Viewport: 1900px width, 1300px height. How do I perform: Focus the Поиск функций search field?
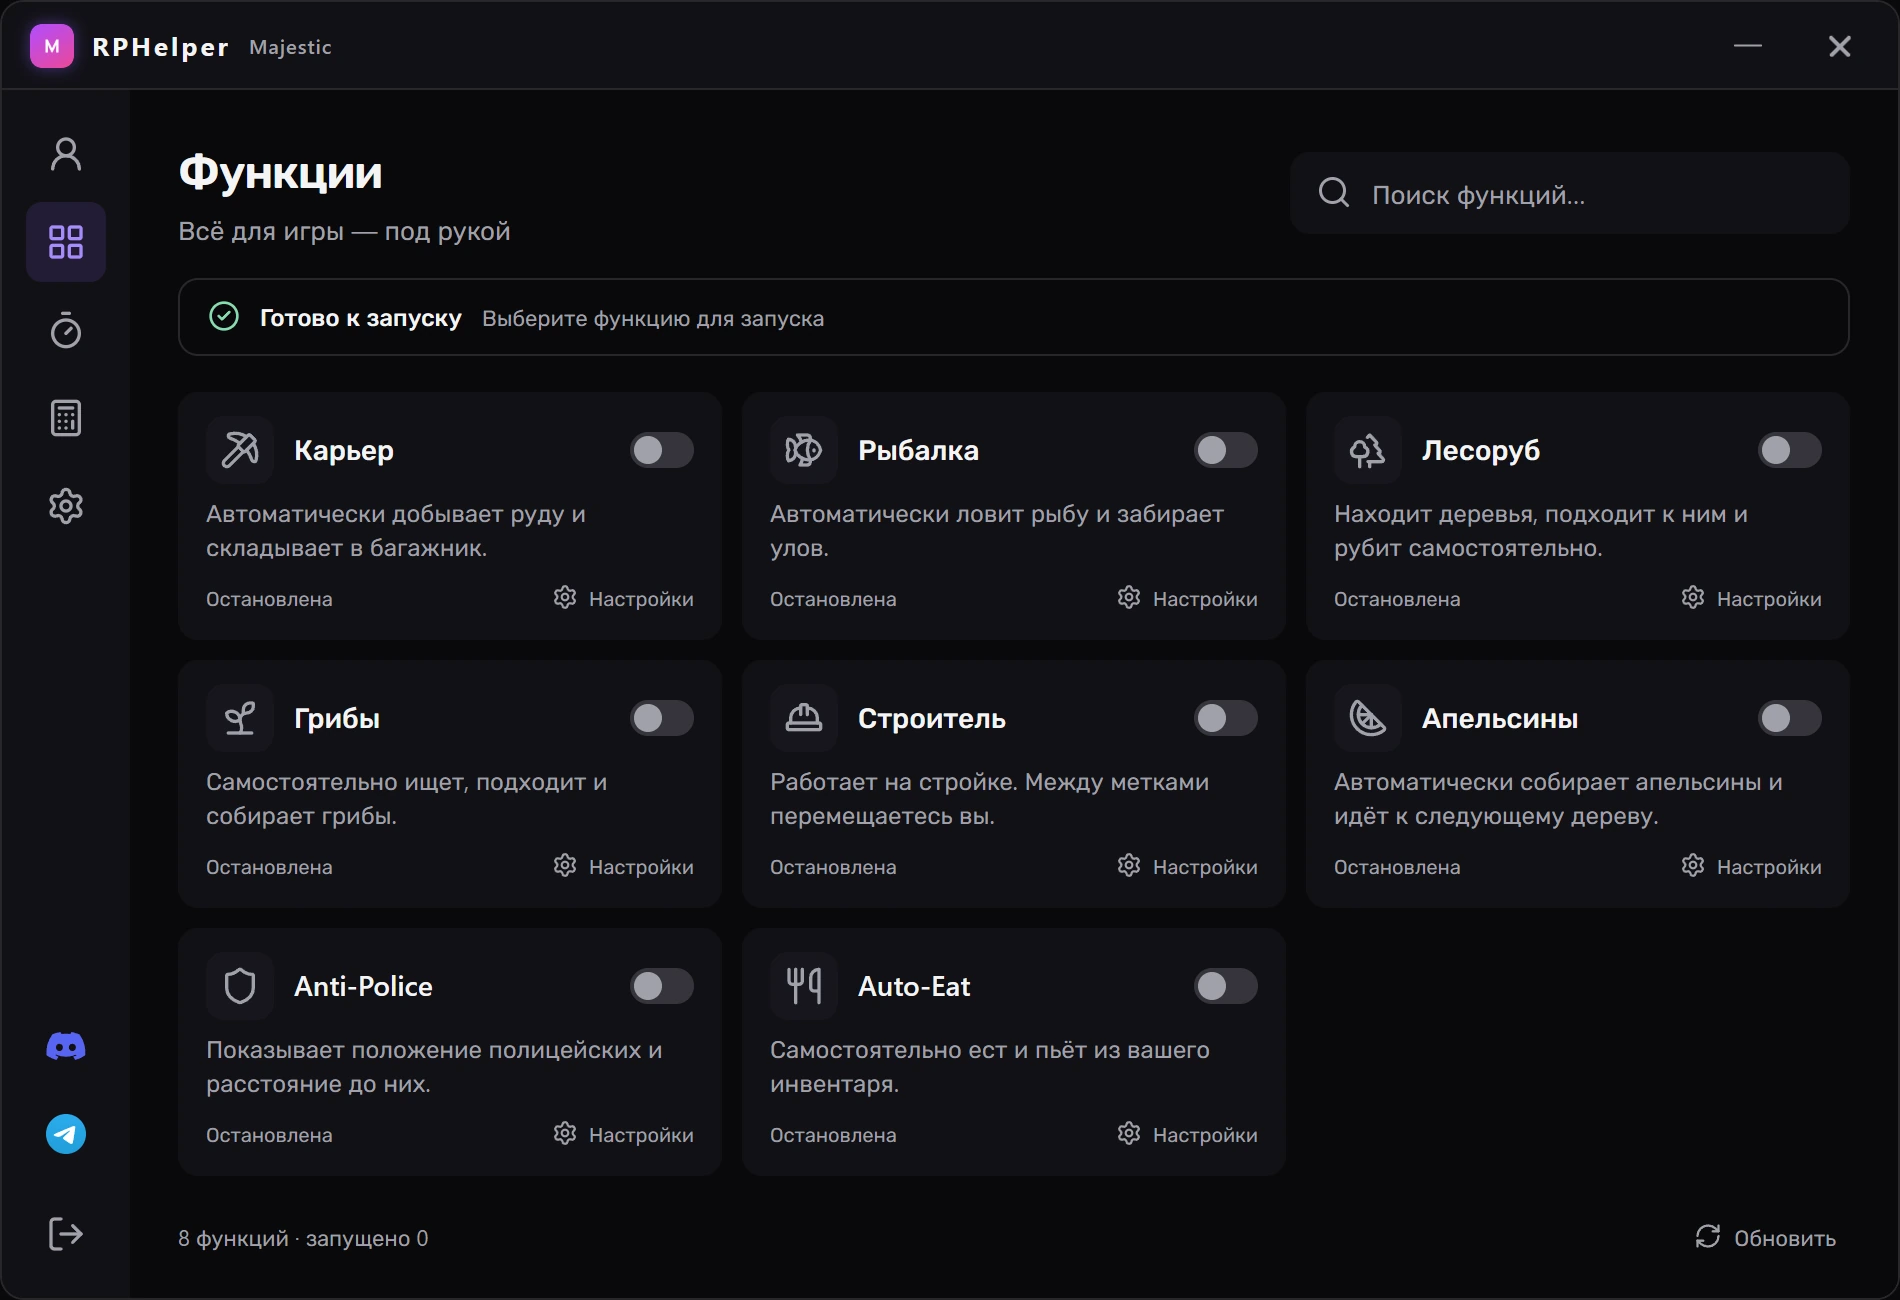(x=1569, y=193)
